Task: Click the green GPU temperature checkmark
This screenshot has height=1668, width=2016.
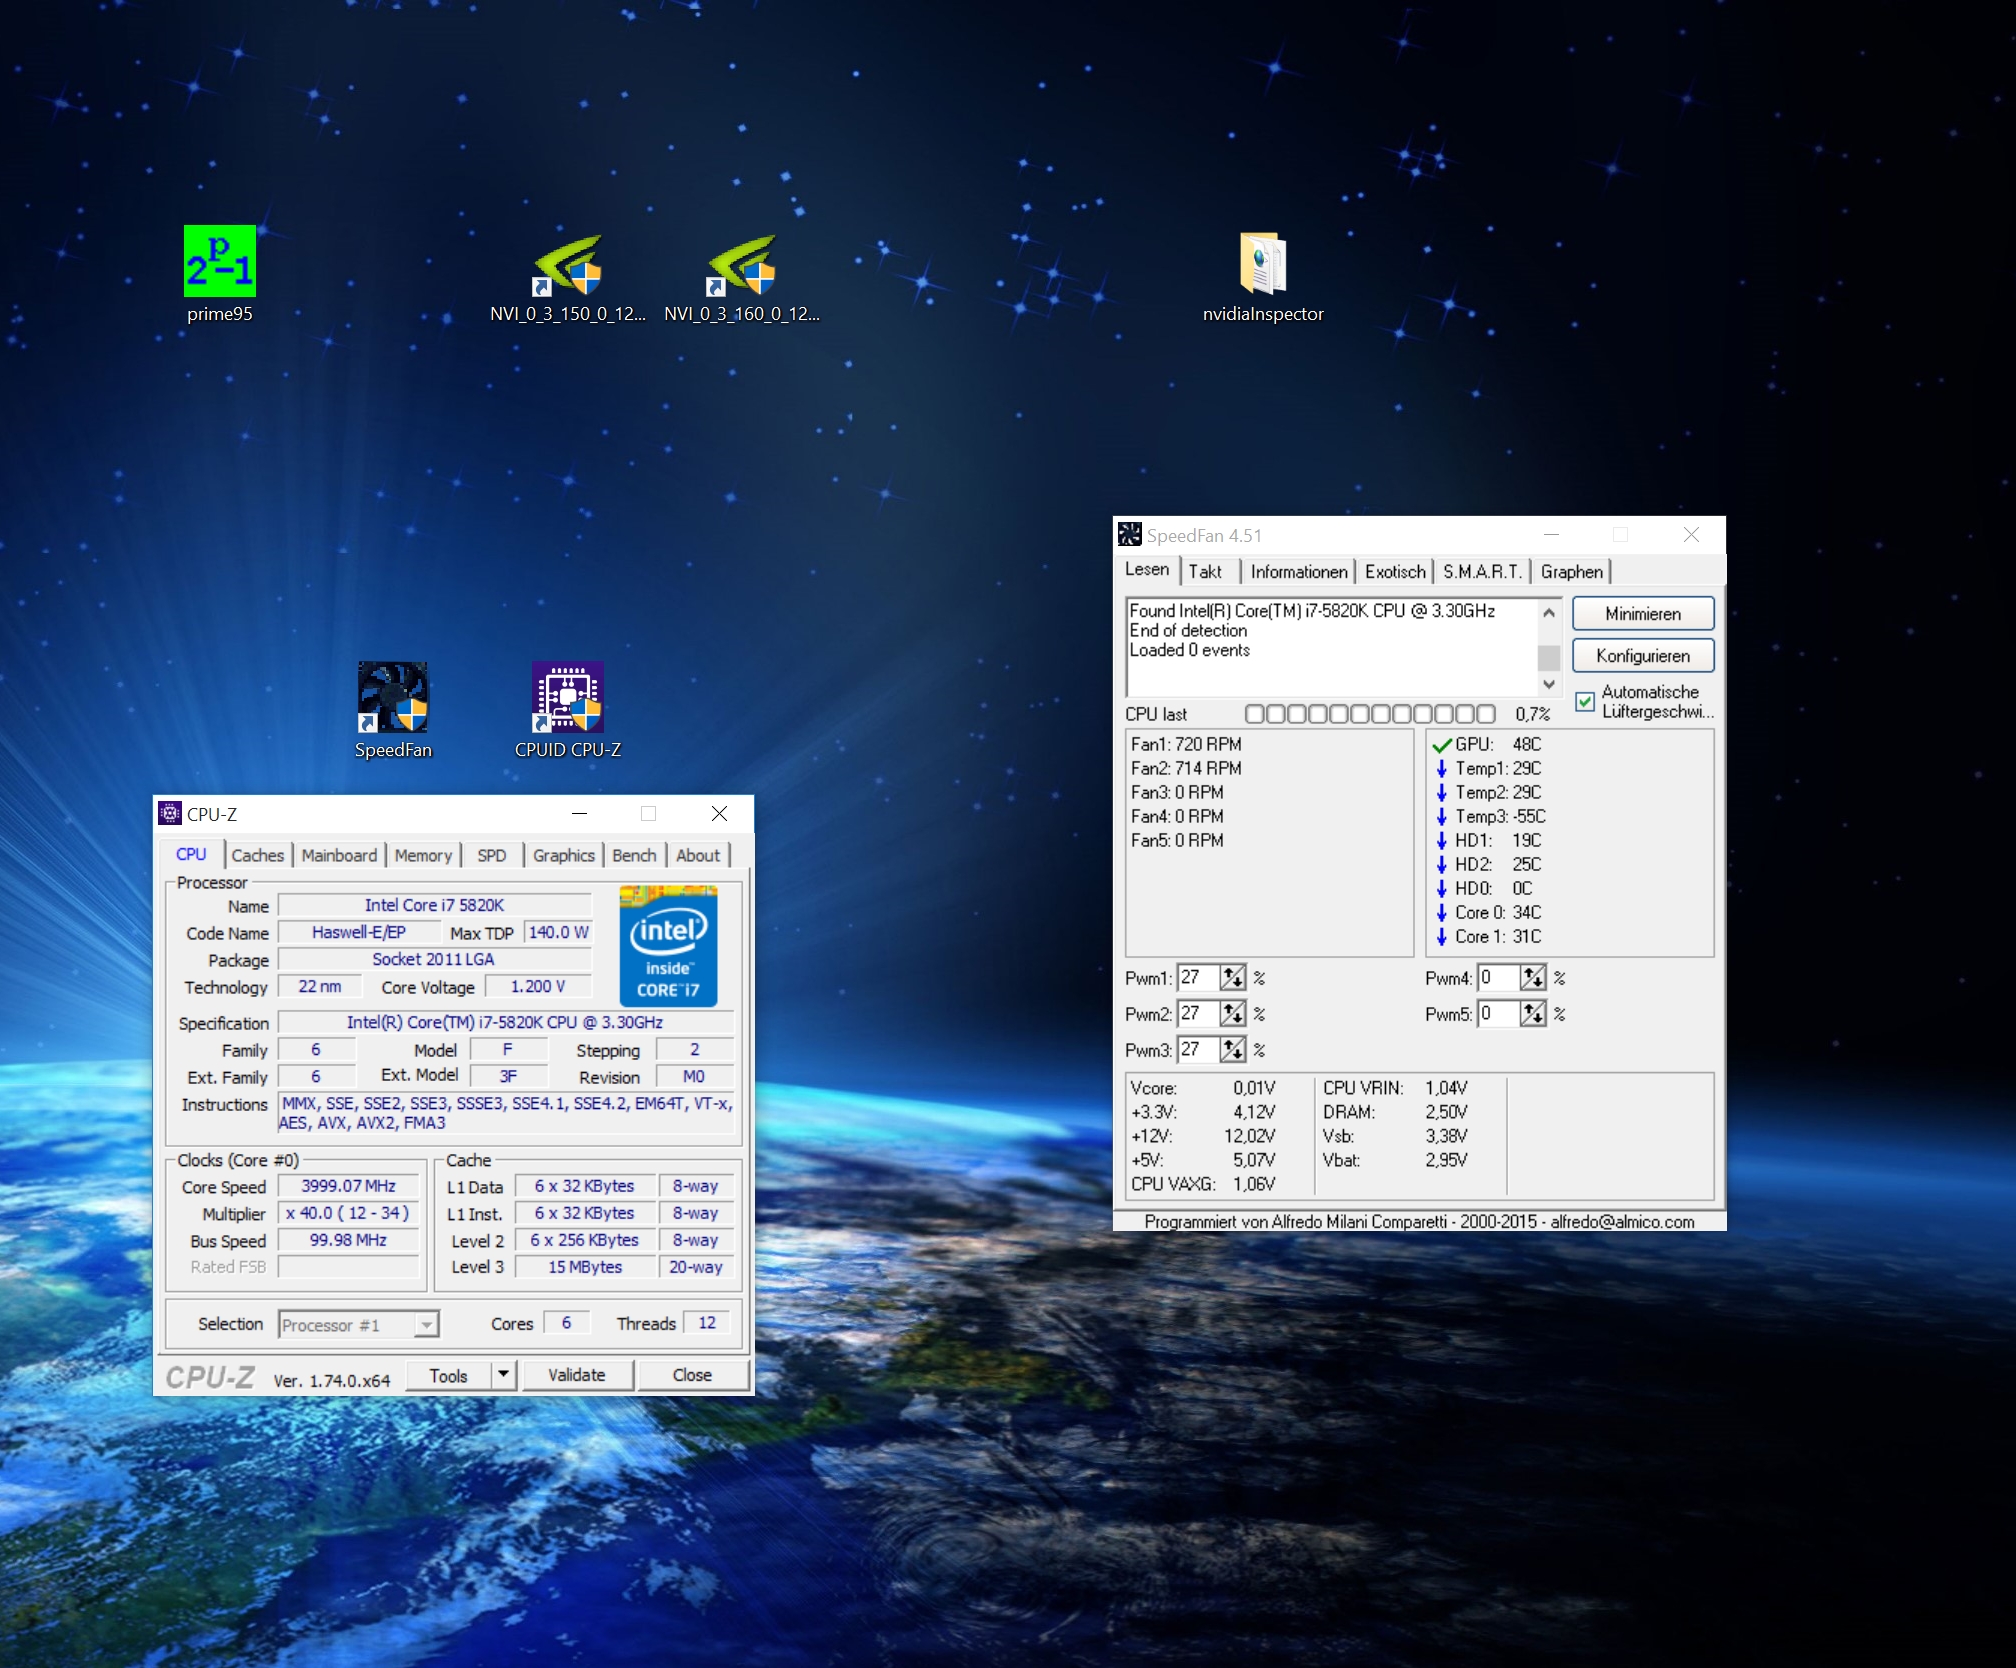Action: pos(1441,745)
